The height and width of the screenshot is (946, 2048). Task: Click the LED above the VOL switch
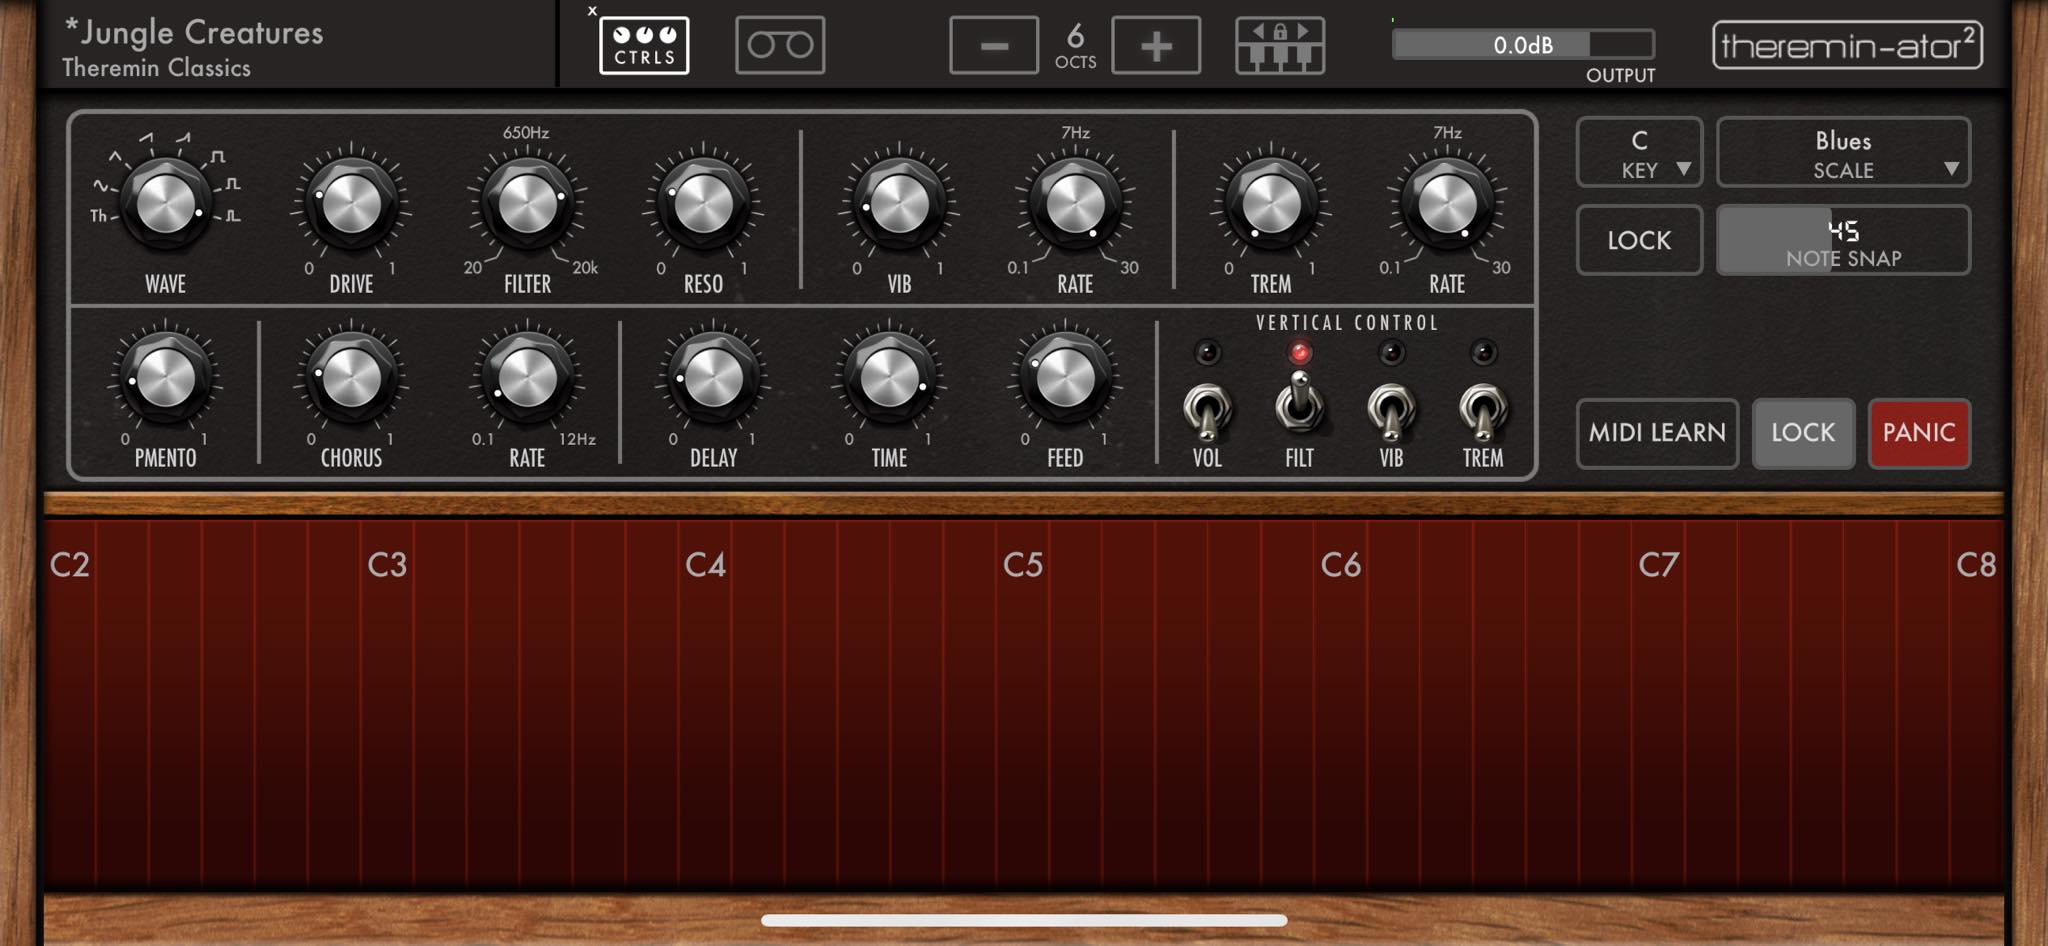click(x=1207, y=352)
